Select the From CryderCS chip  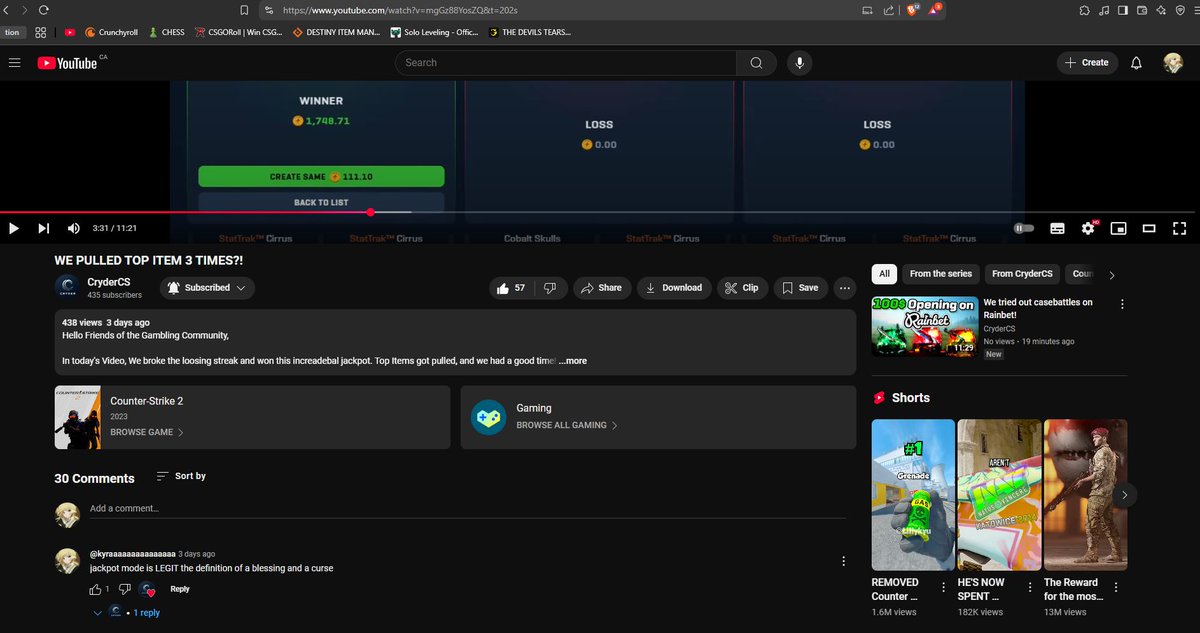point(1022,273)
